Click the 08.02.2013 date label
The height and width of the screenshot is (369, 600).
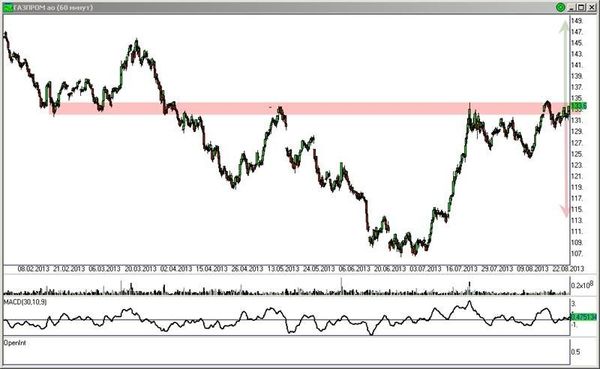point(33,269)
